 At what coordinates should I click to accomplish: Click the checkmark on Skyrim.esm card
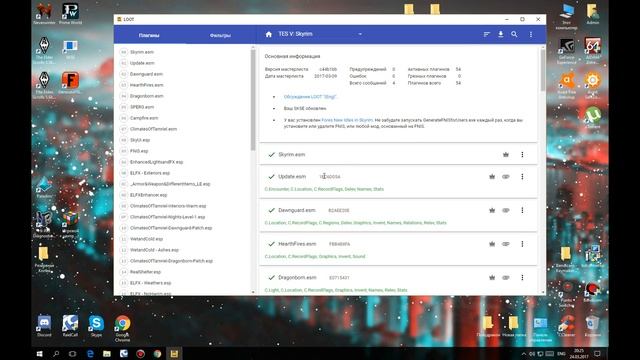271,155
